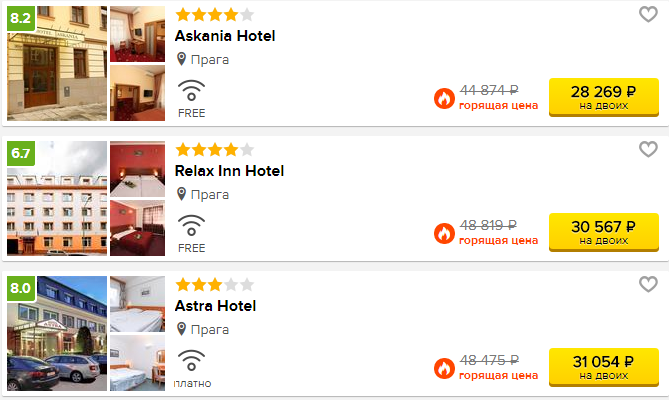Image resolution: width=669 pixels, height=400 pixels.
Task: Save Astra Hotel using its heart icon
Action: (648, 284)
